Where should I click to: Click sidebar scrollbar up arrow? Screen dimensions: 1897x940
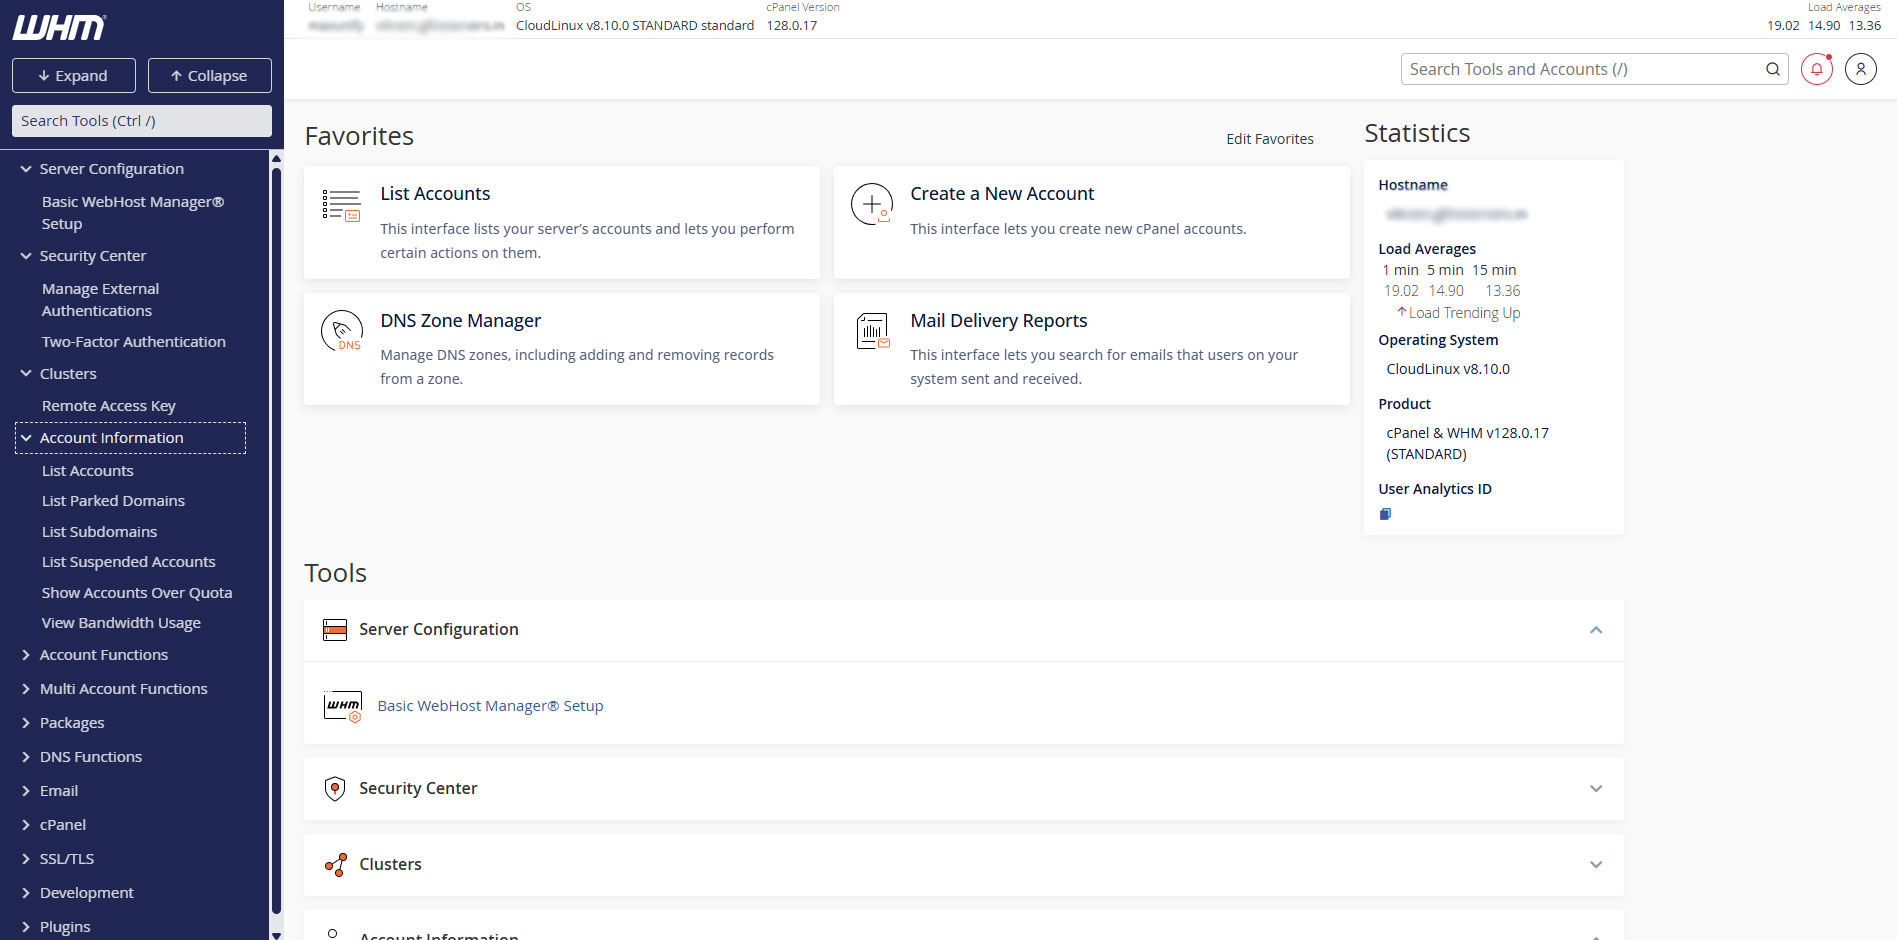[276, 158]
